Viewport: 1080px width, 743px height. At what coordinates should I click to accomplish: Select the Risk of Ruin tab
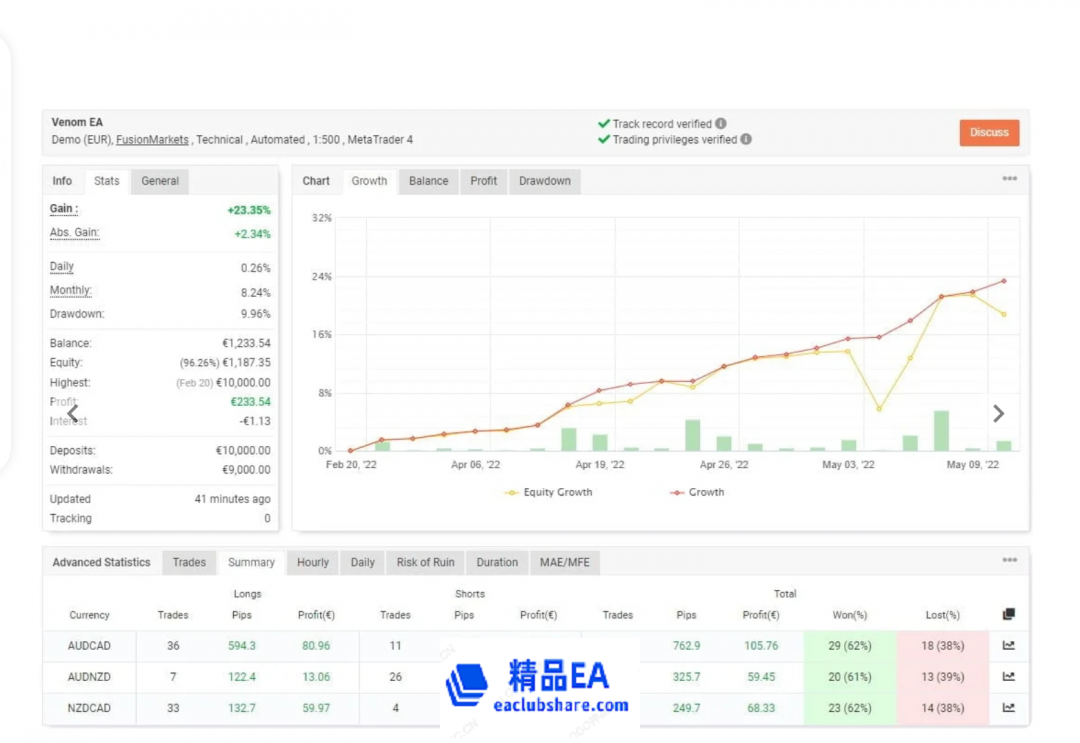click(425, 562)
